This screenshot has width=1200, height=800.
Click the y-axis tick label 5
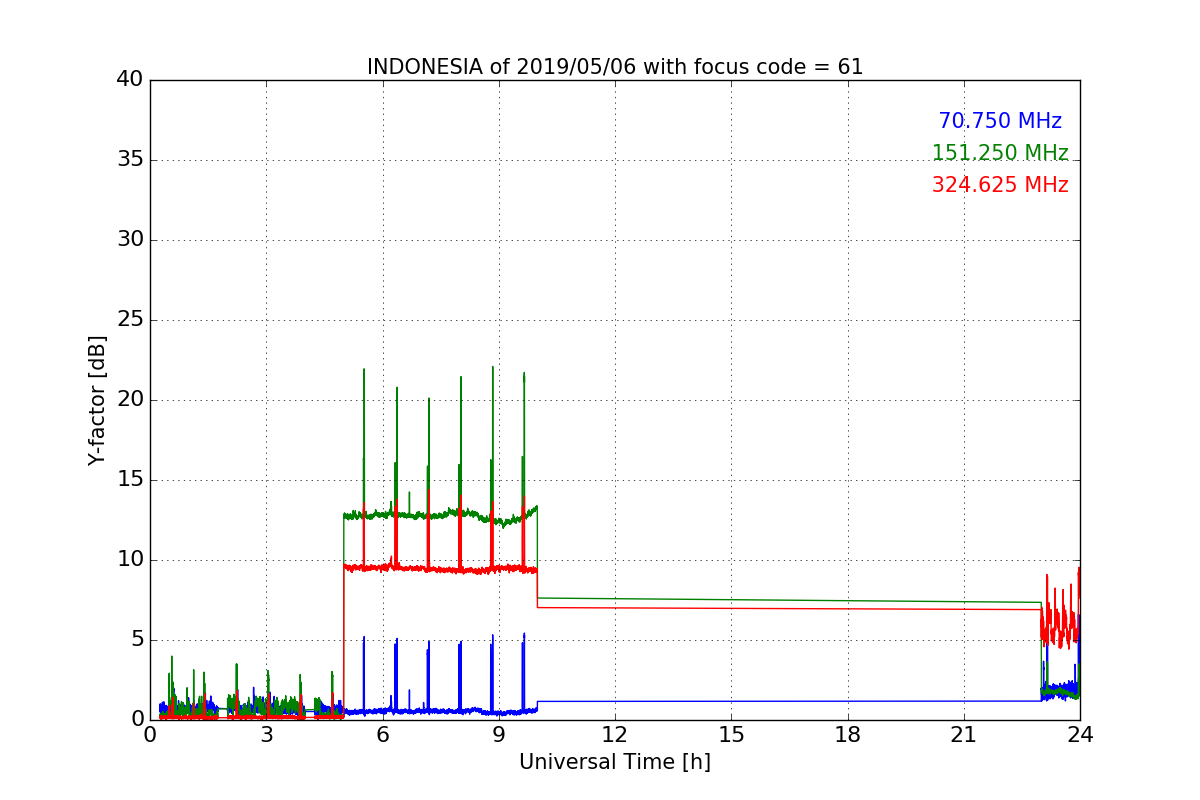click(137, 640)
